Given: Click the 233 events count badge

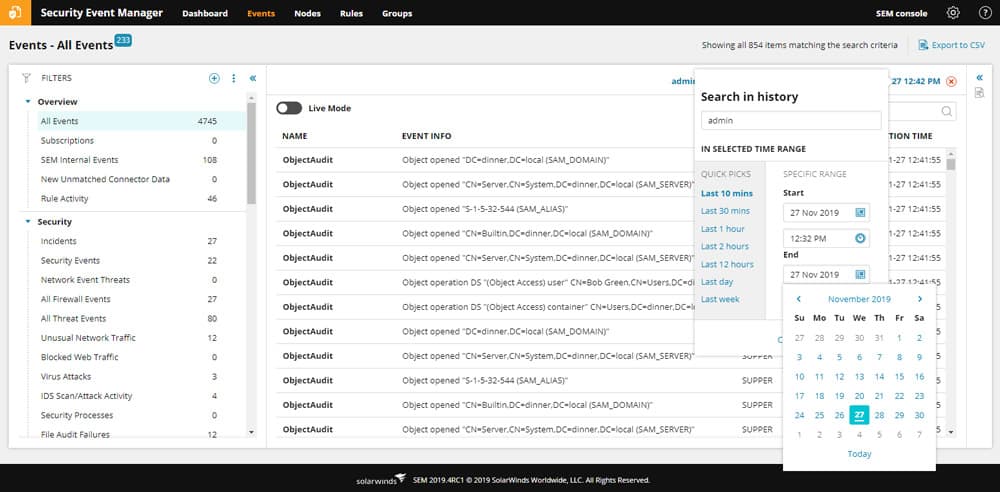Looking at the screenshot, I should tap(123, 41).
